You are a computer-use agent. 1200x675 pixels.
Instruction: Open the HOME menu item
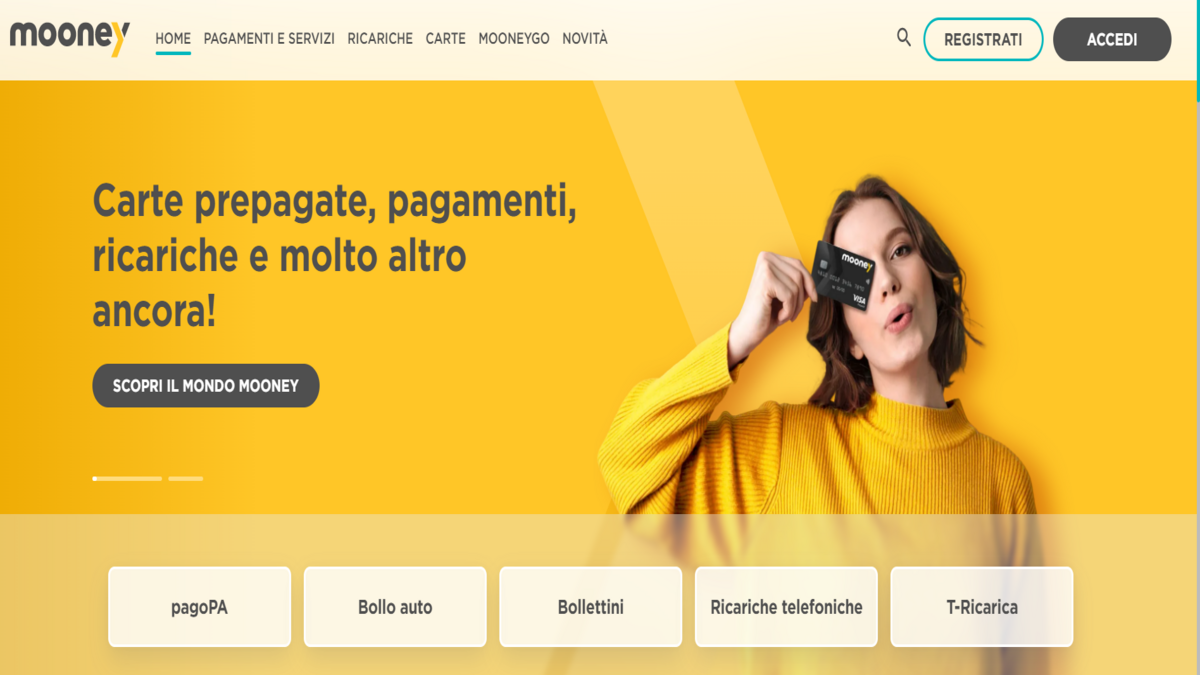[173, 39]
